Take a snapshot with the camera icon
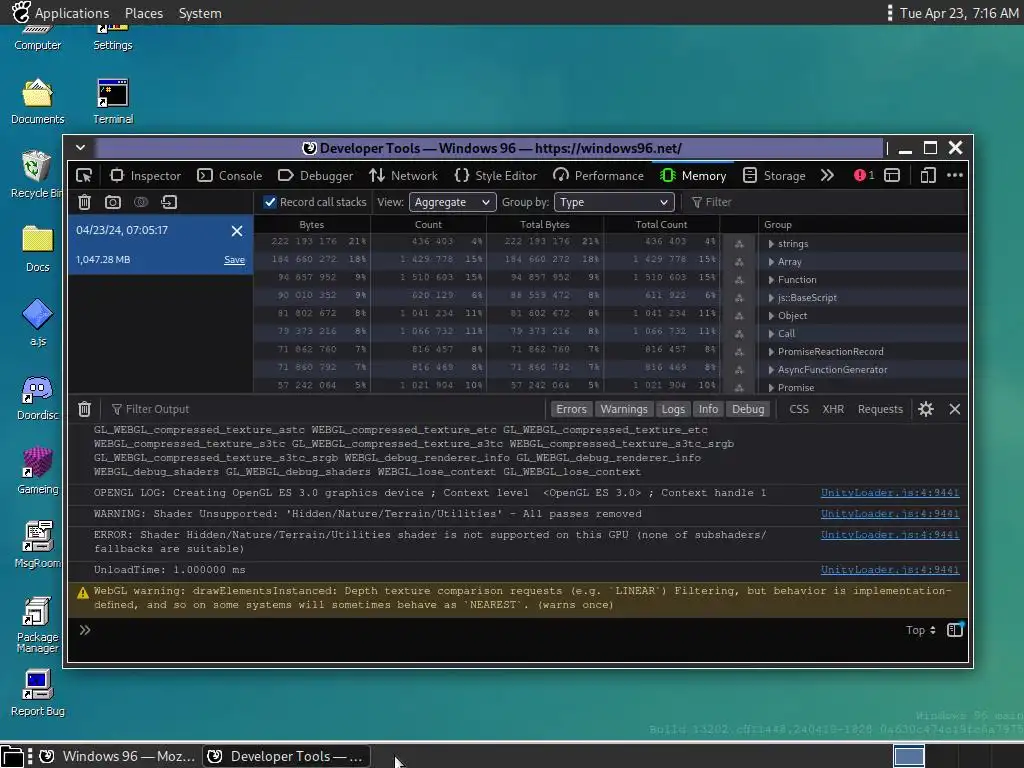Viewport: 1024px width, 768px height. point(113,202)
